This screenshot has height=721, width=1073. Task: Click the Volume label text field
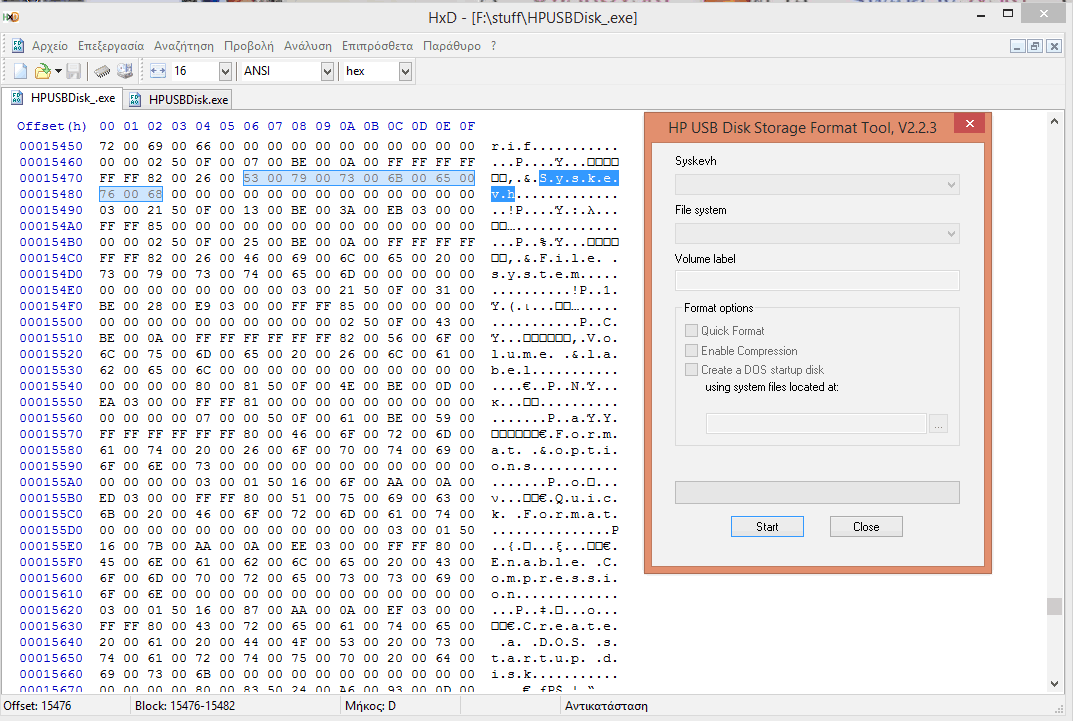point(817,280)
